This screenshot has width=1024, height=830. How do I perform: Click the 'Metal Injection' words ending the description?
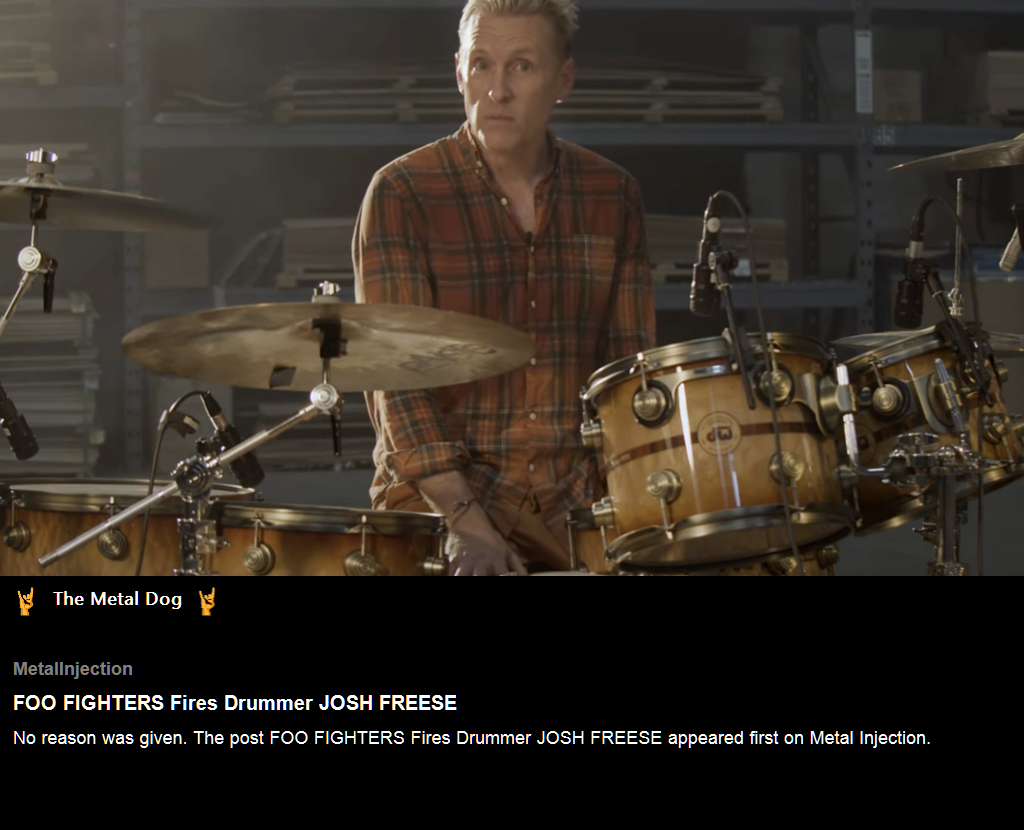(x=870, y=738)
